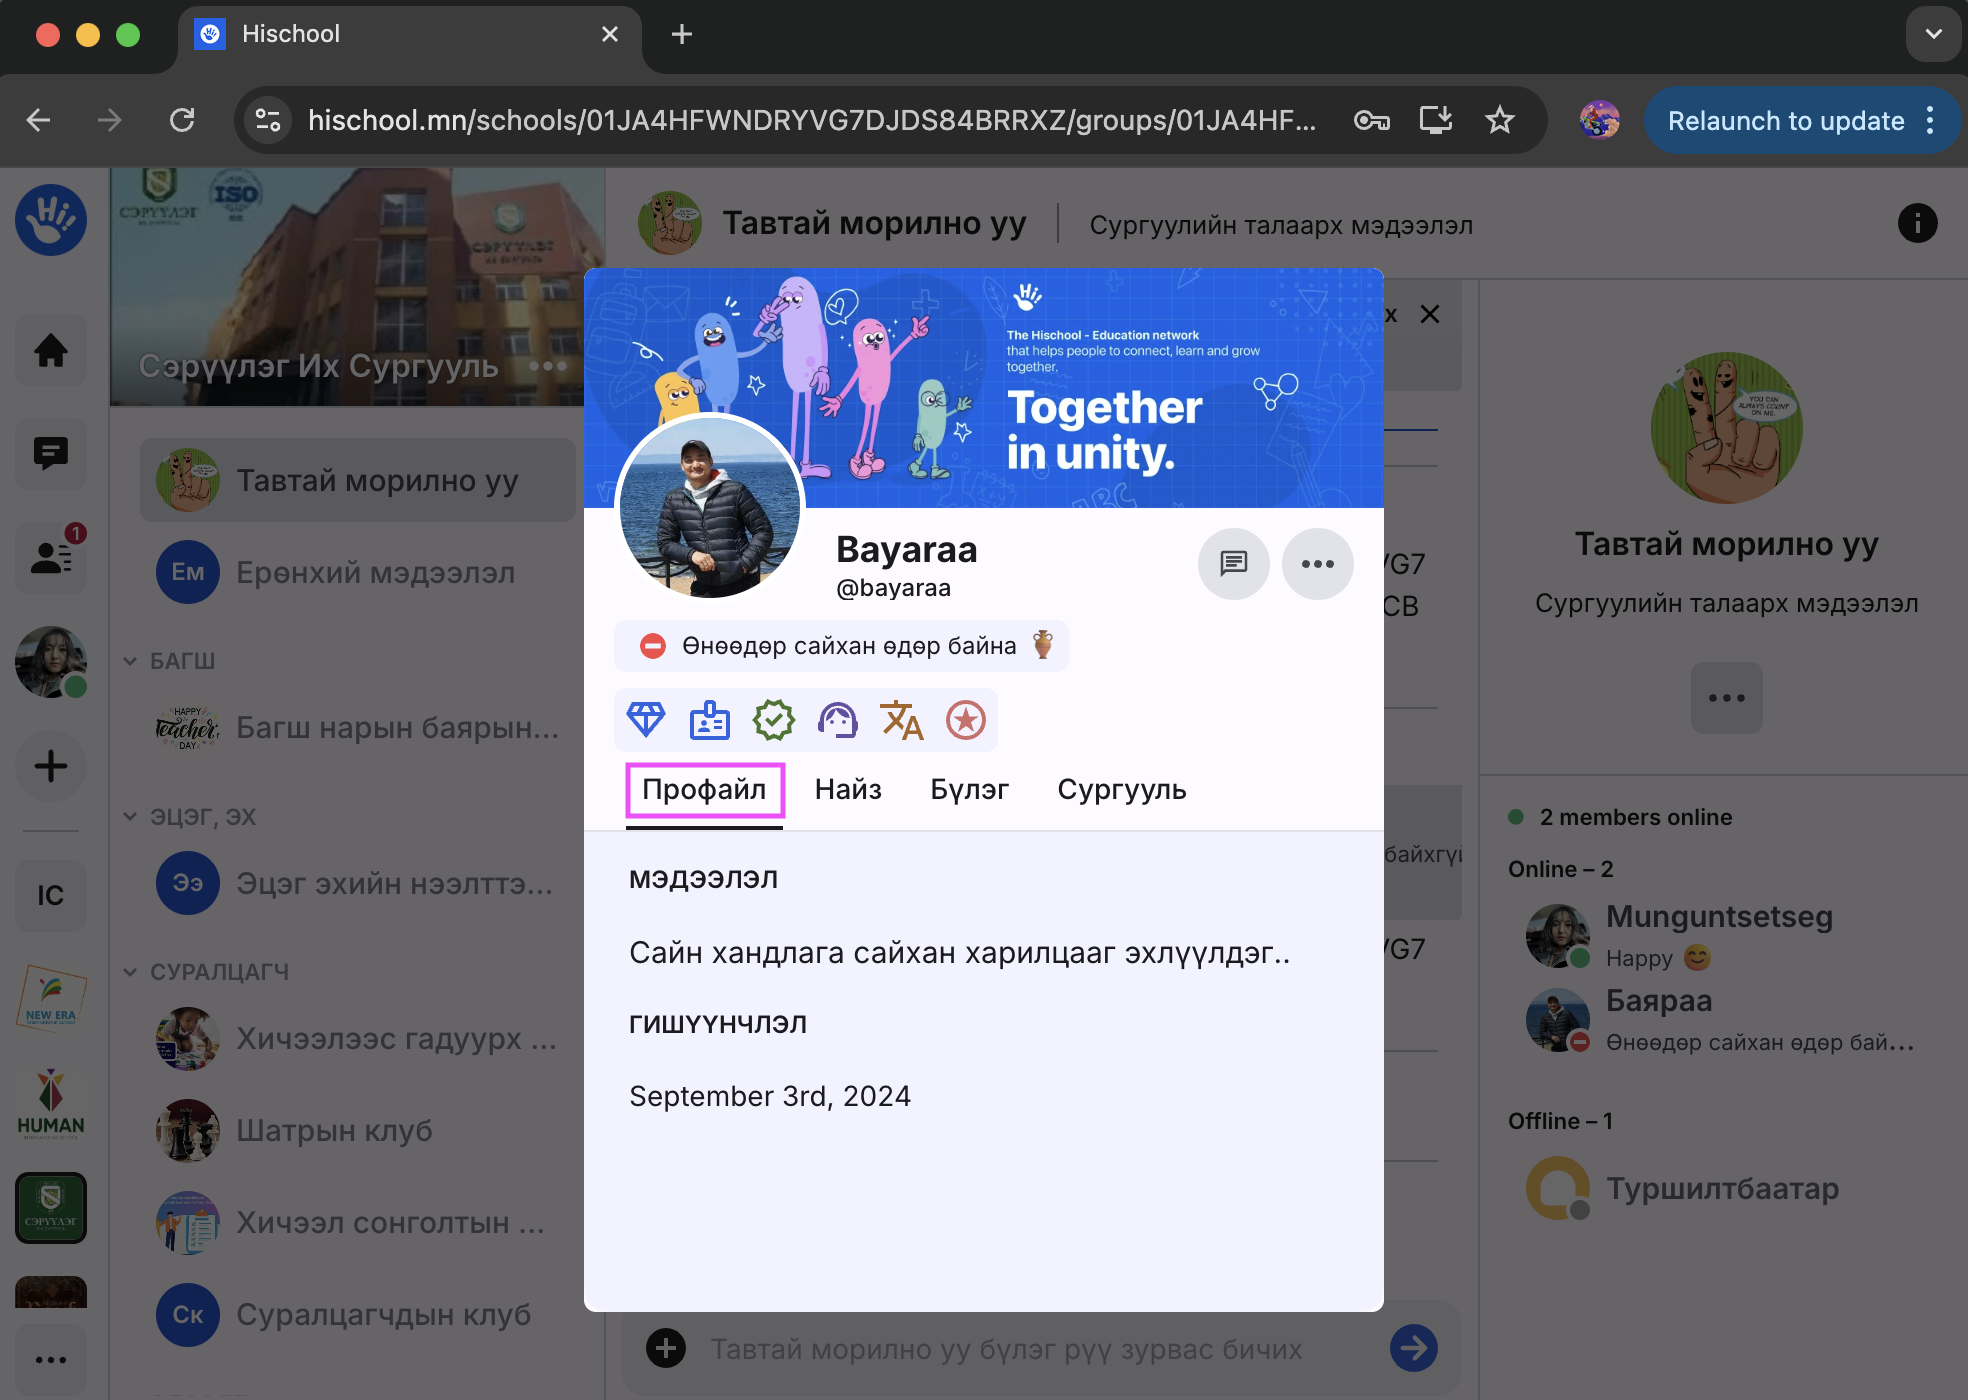Open the home icon in the left sidebar
The width and height of the screenshot is (1968, 1400).
(x=51, y=350)
